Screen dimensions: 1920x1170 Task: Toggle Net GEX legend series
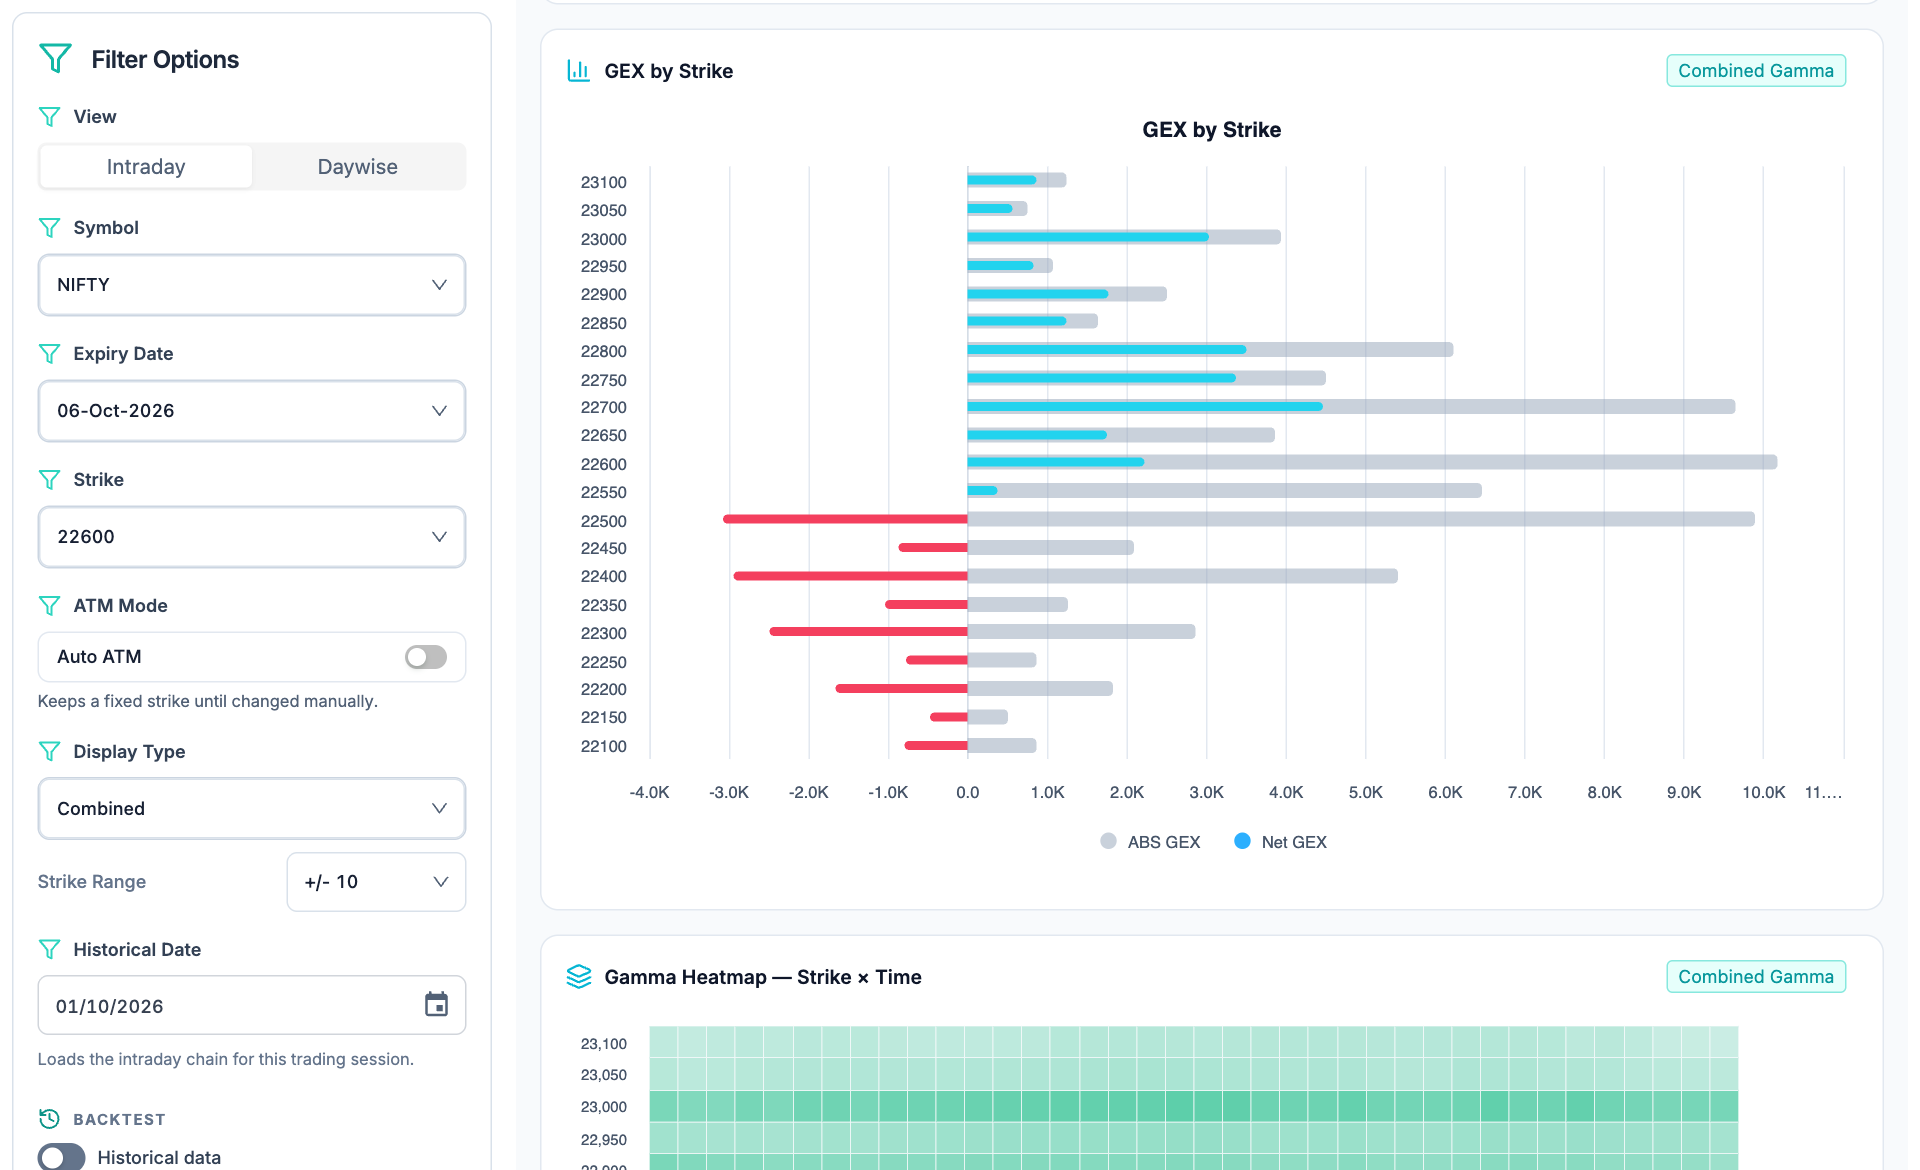click(1281, 842)
